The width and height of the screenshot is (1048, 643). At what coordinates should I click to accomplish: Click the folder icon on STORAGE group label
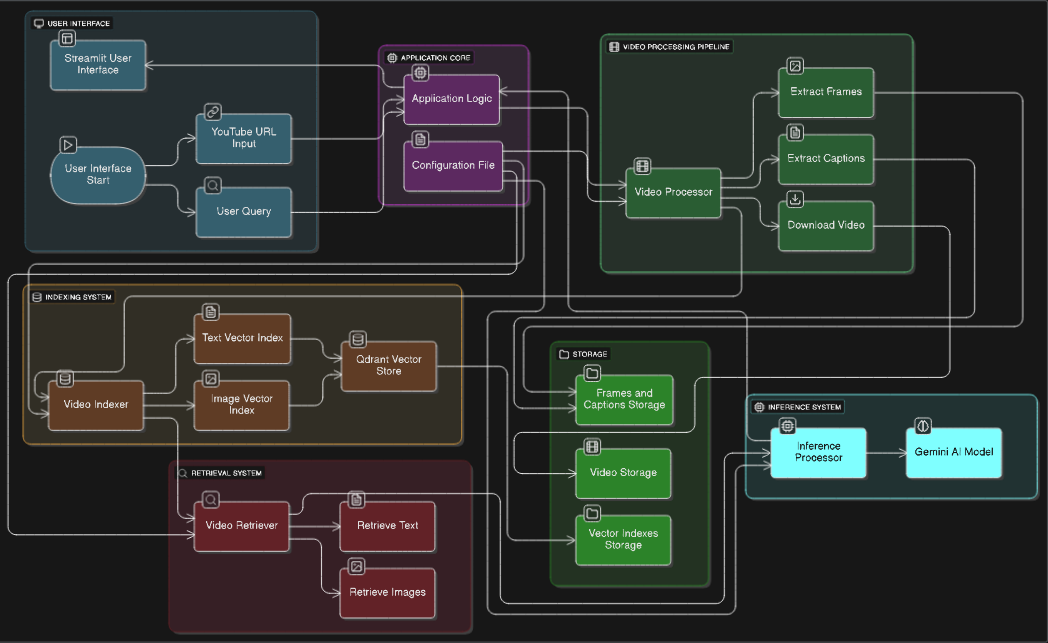(x=564, y=353)
